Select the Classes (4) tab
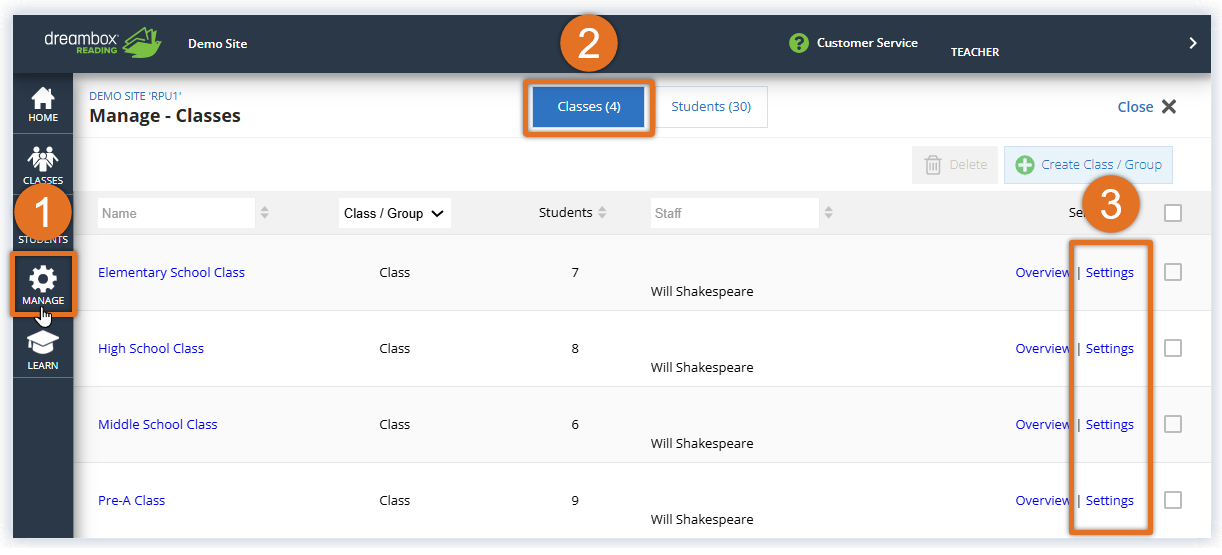 [x=589, y=107]
